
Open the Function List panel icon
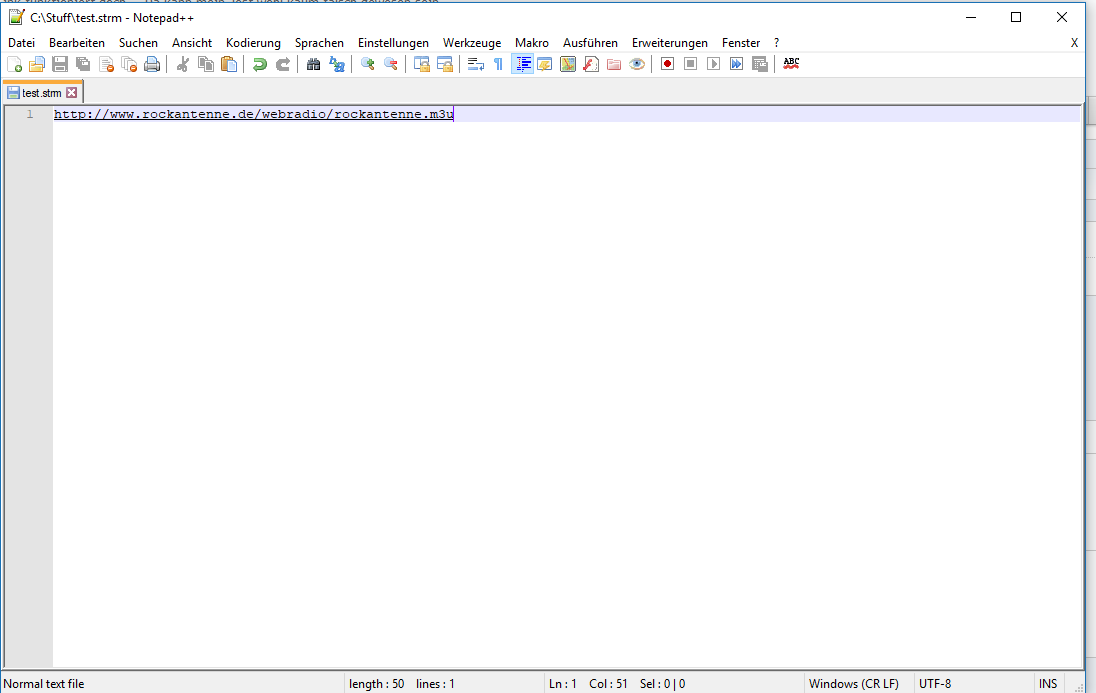tap(591, 64)
